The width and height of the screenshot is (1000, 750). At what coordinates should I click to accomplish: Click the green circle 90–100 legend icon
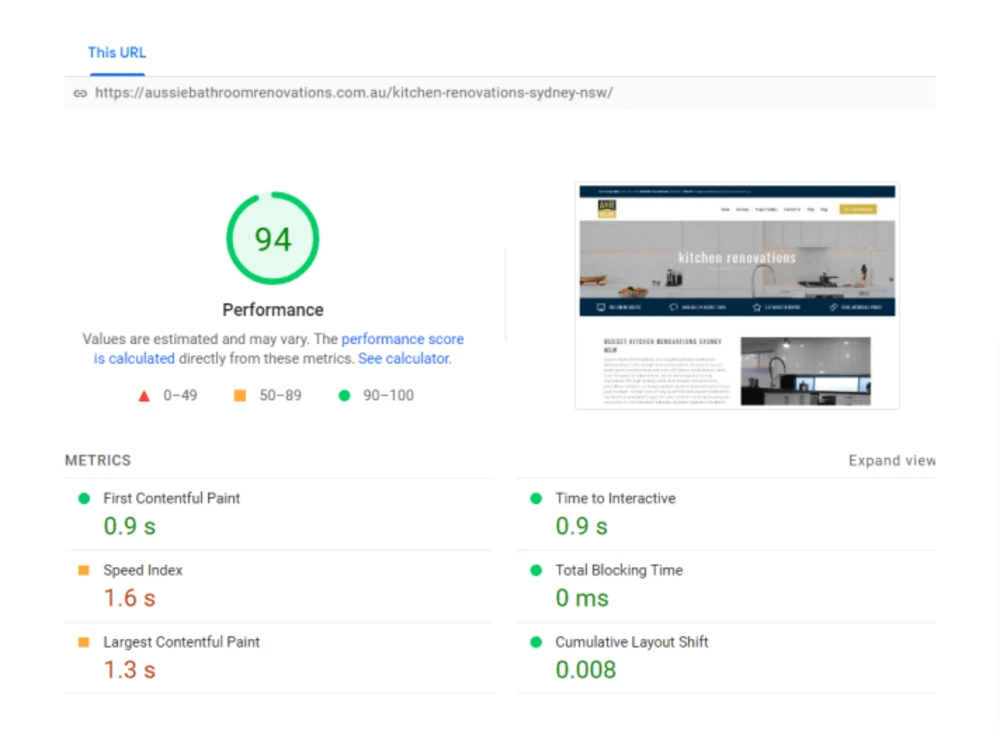tap(344, 395)
